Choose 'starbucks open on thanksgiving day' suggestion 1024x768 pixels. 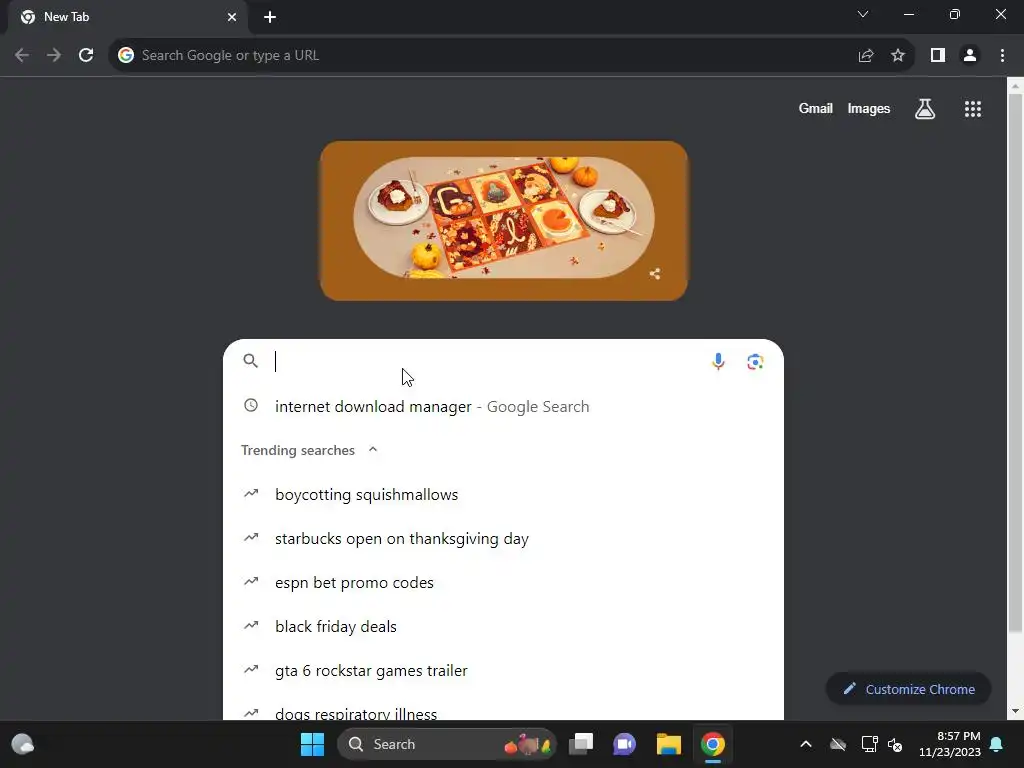pyautogui.click(x=504, y=538)
